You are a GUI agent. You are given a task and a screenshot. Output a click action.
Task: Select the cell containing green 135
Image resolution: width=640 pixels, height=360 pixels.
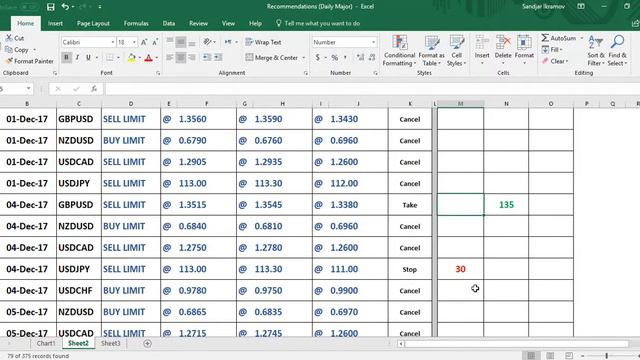pyautogui.click(x=506, y=205)
